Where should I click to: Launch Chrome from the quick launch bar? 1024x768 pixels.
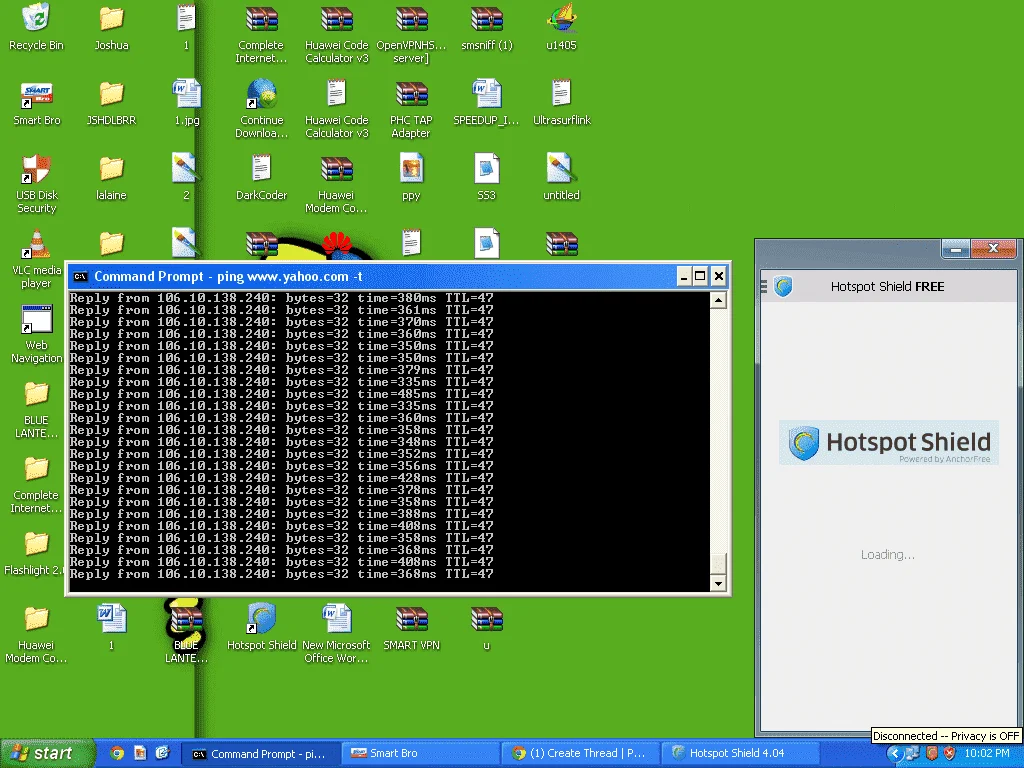click(117, 753)
